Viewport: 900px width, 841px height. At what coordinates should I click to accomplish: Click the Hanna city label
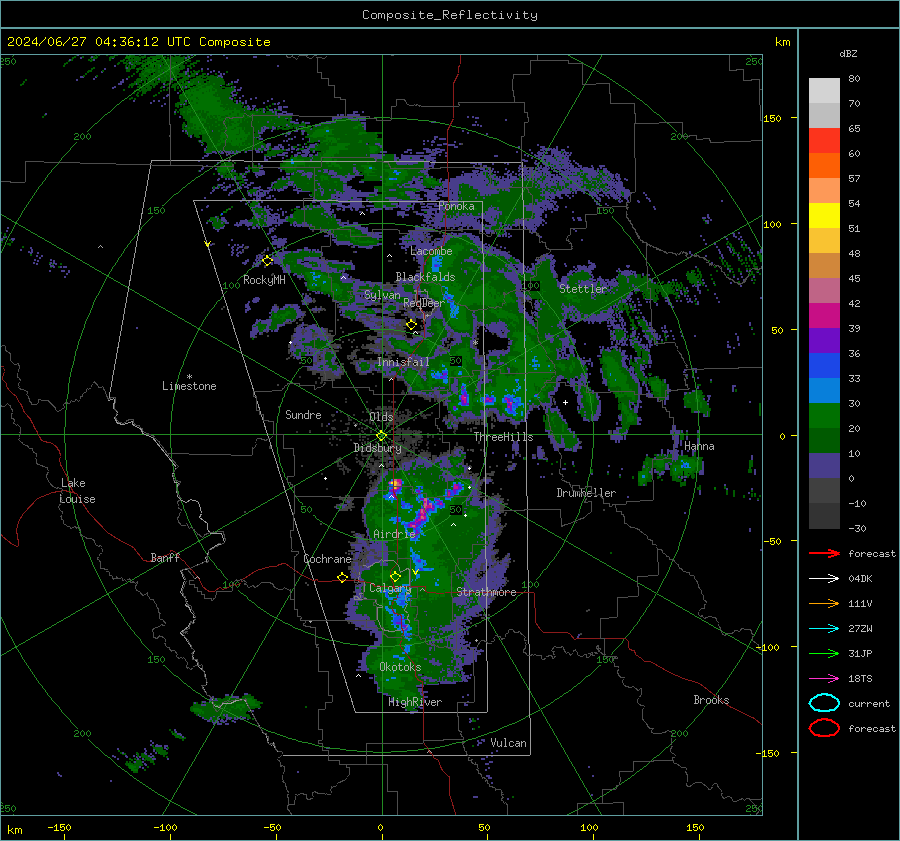pos(699,446)
